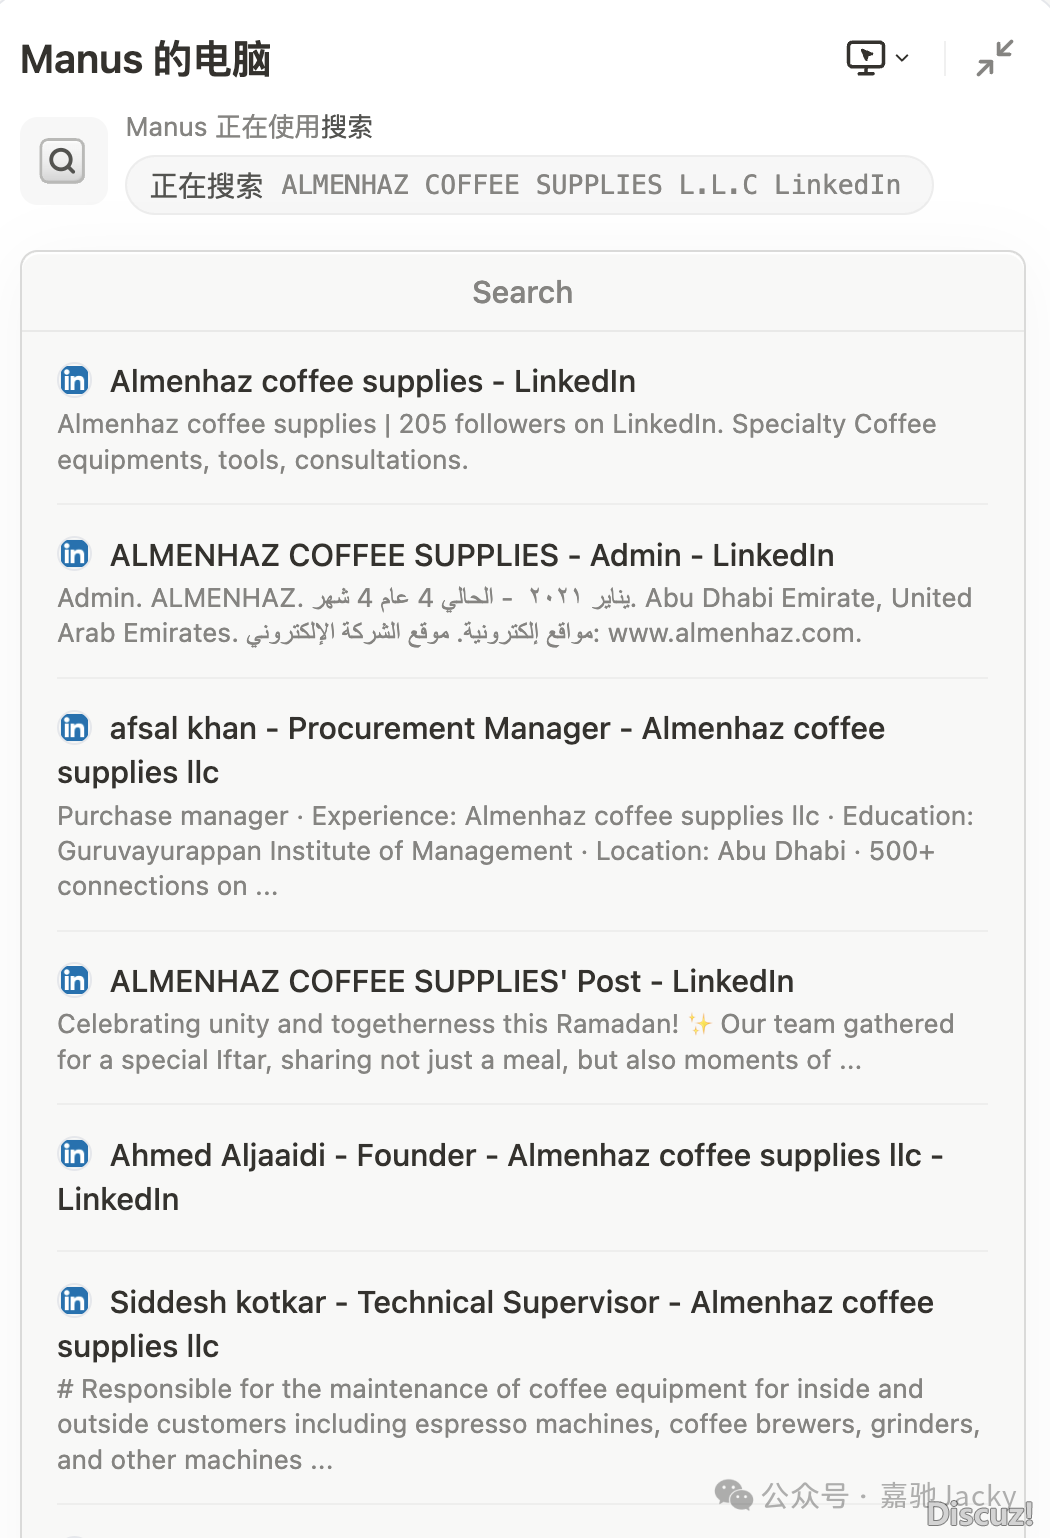Click LinkedIn icon beside Ahmed Aljaaidi result
1050x1538 pixels.
point(75,1154)
